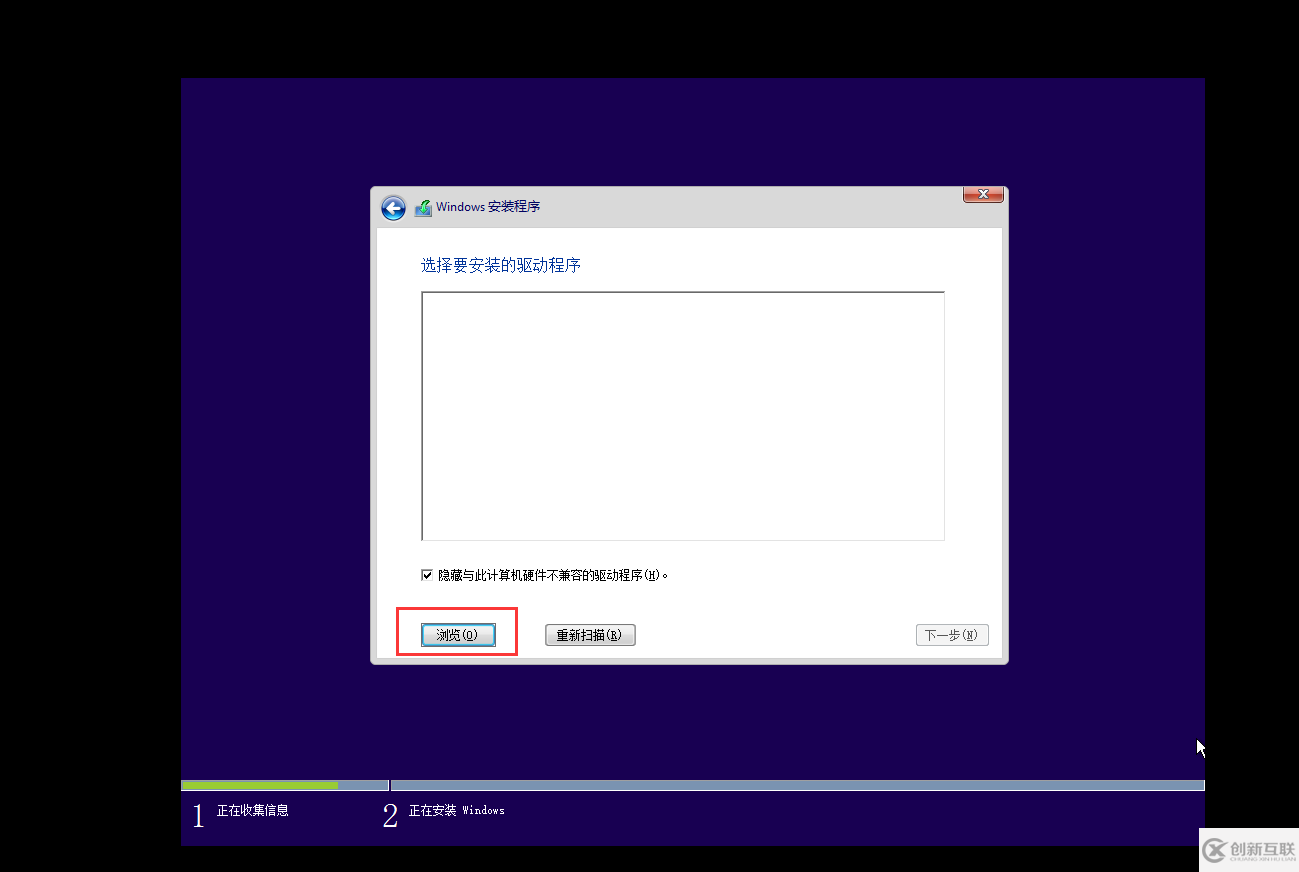
Task: Click the green installation progress bar
Action: point(259,785)
